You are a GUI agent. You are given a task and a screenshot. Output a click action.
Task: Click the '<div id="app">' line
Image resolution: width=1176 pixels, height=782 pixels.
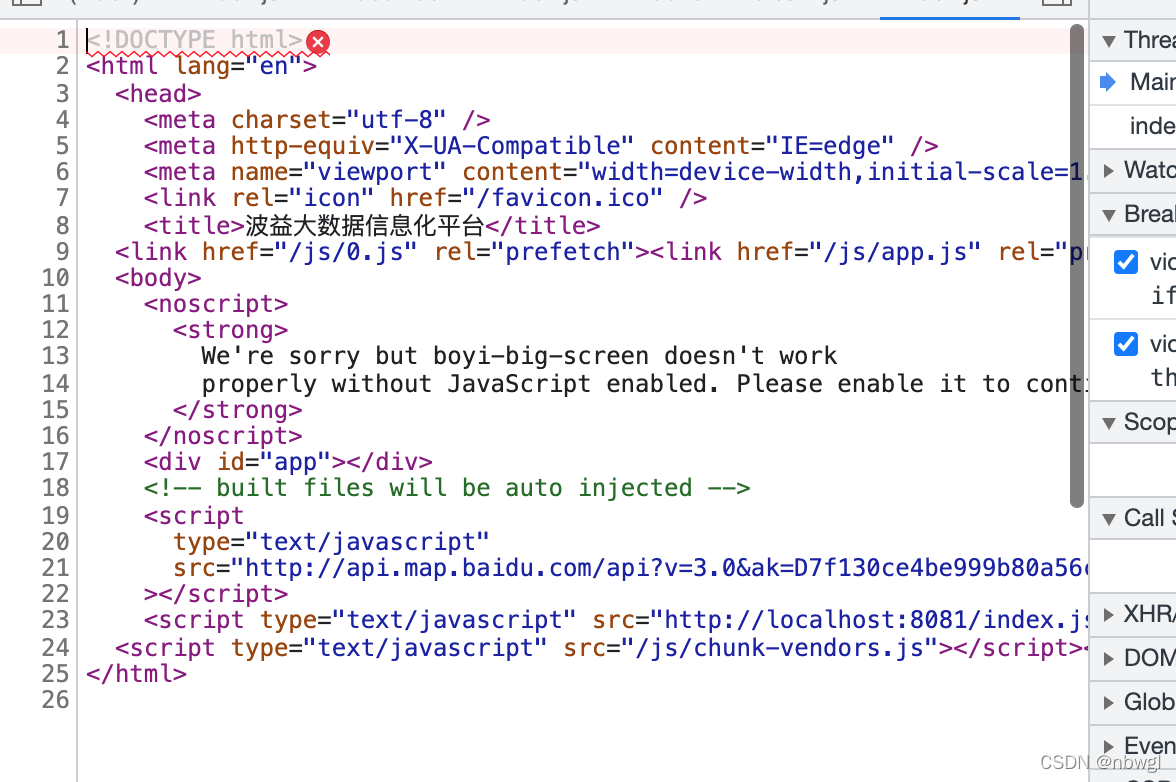(x=288, y=463)
